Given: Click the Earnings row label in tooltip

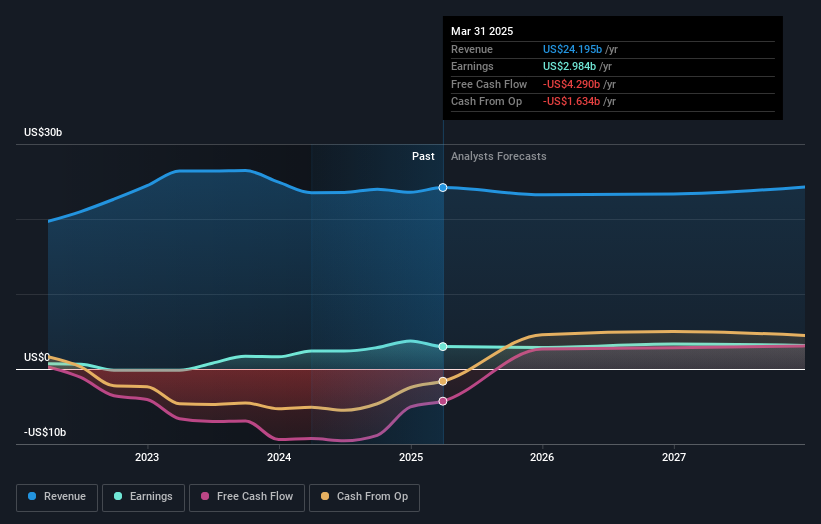Looking at the screenshot, I should click(472, 66).
